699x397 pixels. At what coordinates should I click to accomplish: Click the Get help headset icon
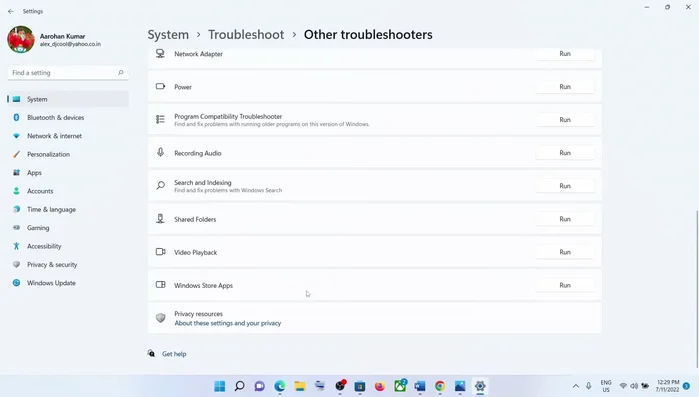(x=152, y=353)
